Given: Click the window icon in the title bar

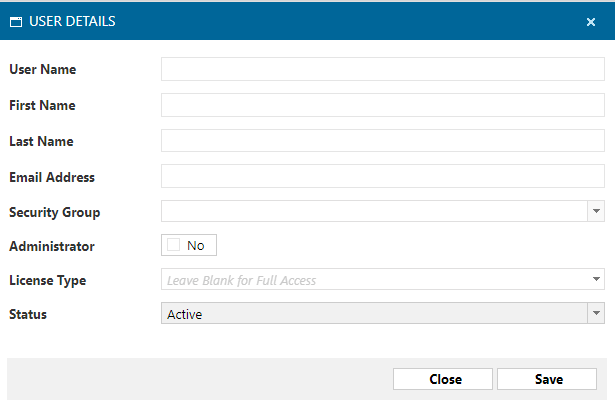Looking at the screenshot, I should (16, 21).
